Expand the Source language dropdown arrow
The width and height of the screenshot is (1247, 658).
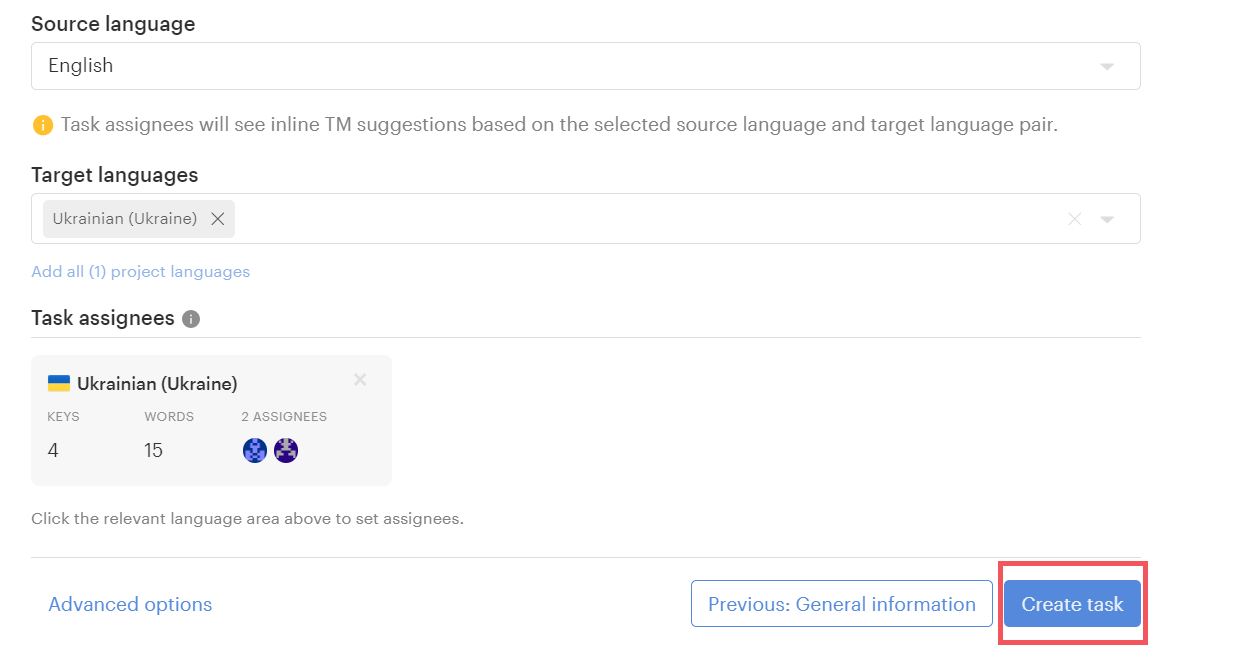click(x=1107, y=67)
